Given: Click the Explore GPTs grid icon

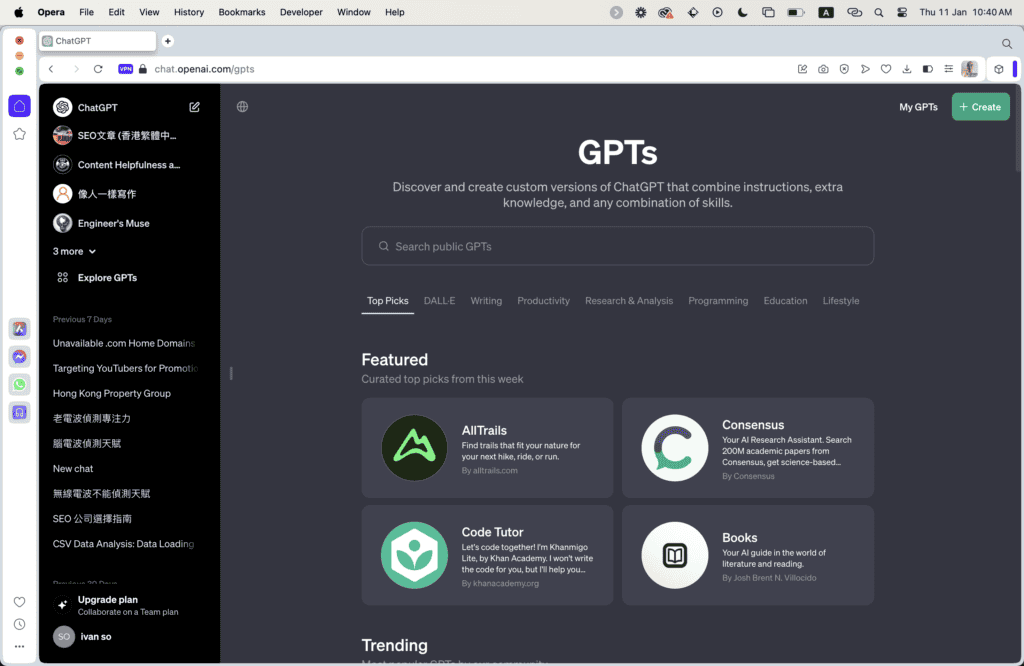Looking at the screenshot, I should tap(63, 278).
